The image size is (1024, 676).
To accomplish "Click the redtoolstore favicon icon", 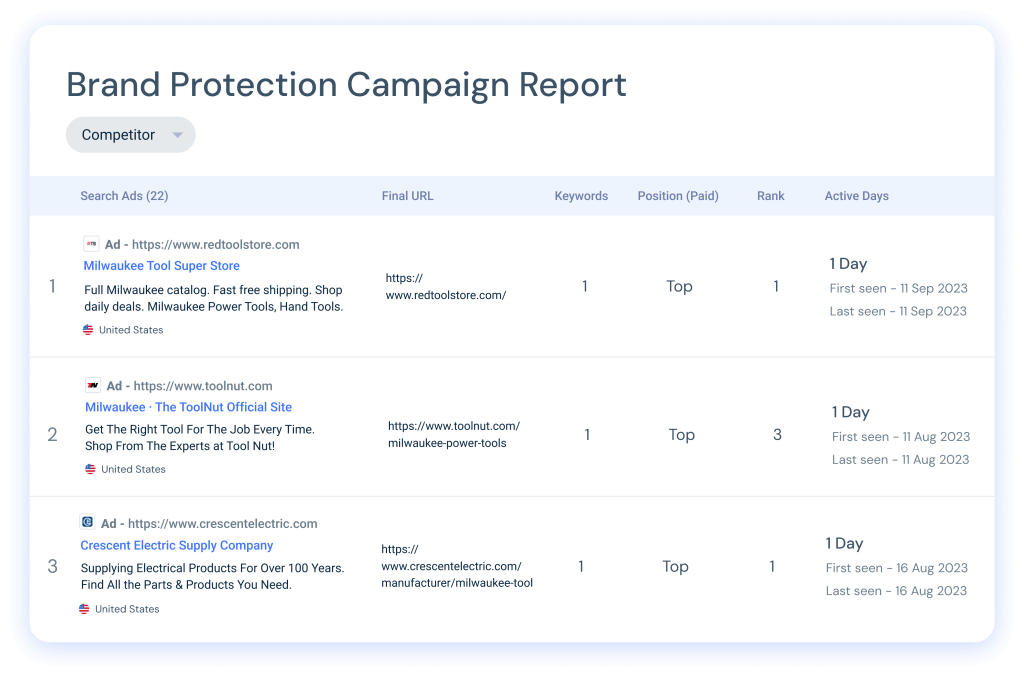I will (91, 244).
